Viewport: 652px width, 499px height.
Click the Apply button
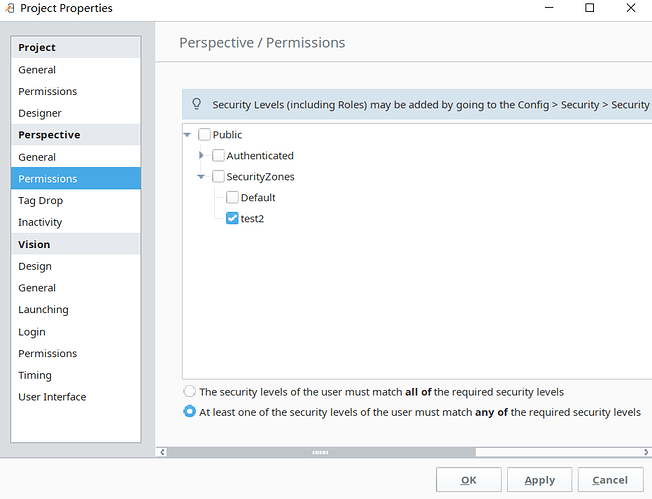point(539,480)
